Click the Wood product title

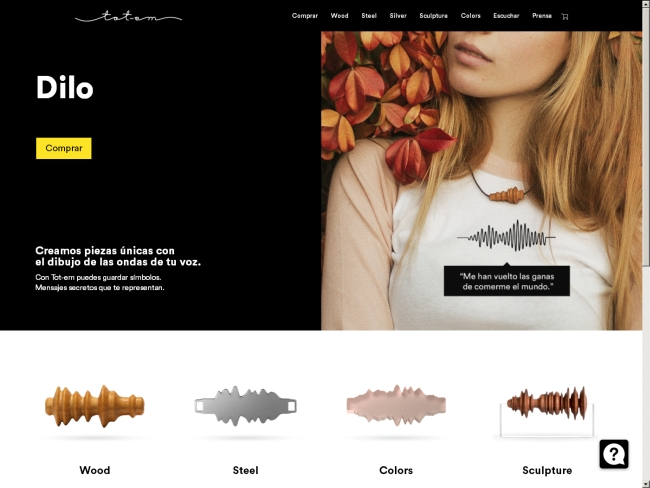(95, 470)
